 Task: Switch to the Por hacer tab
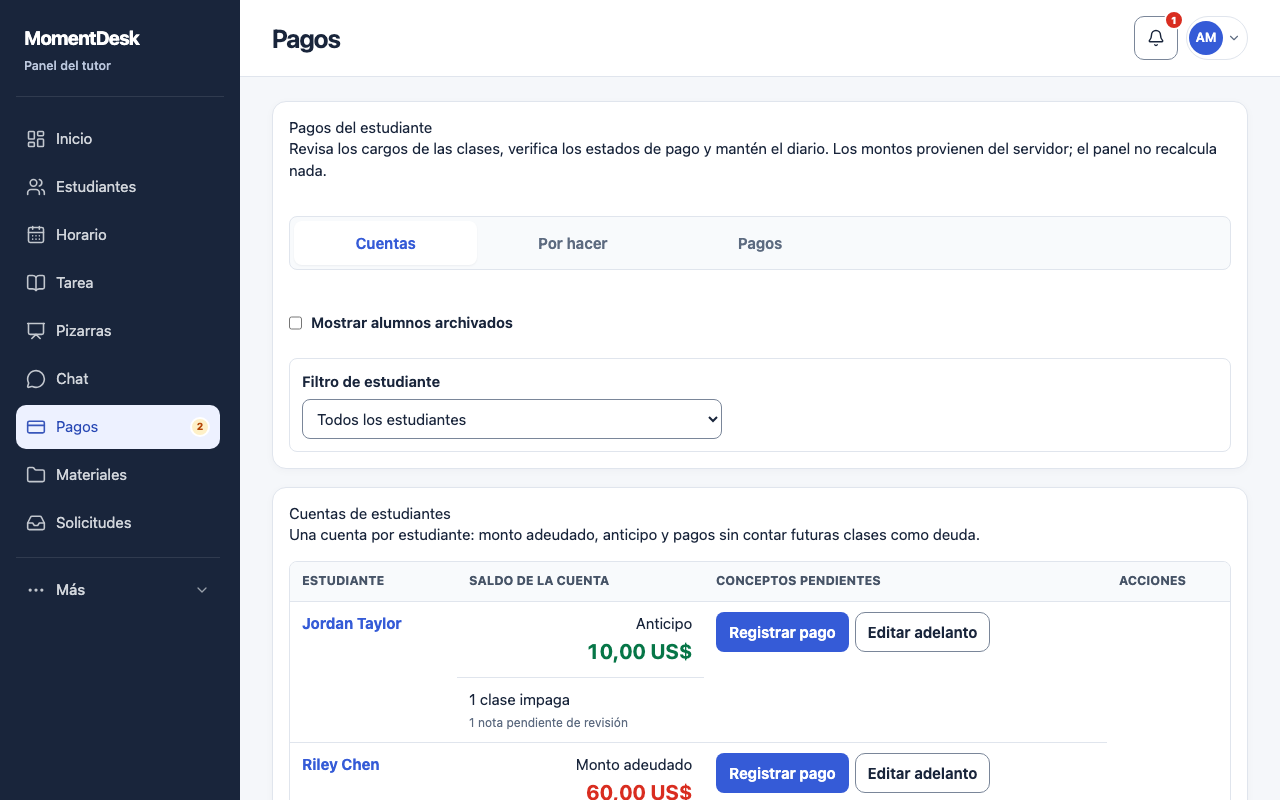click(572, 243)
